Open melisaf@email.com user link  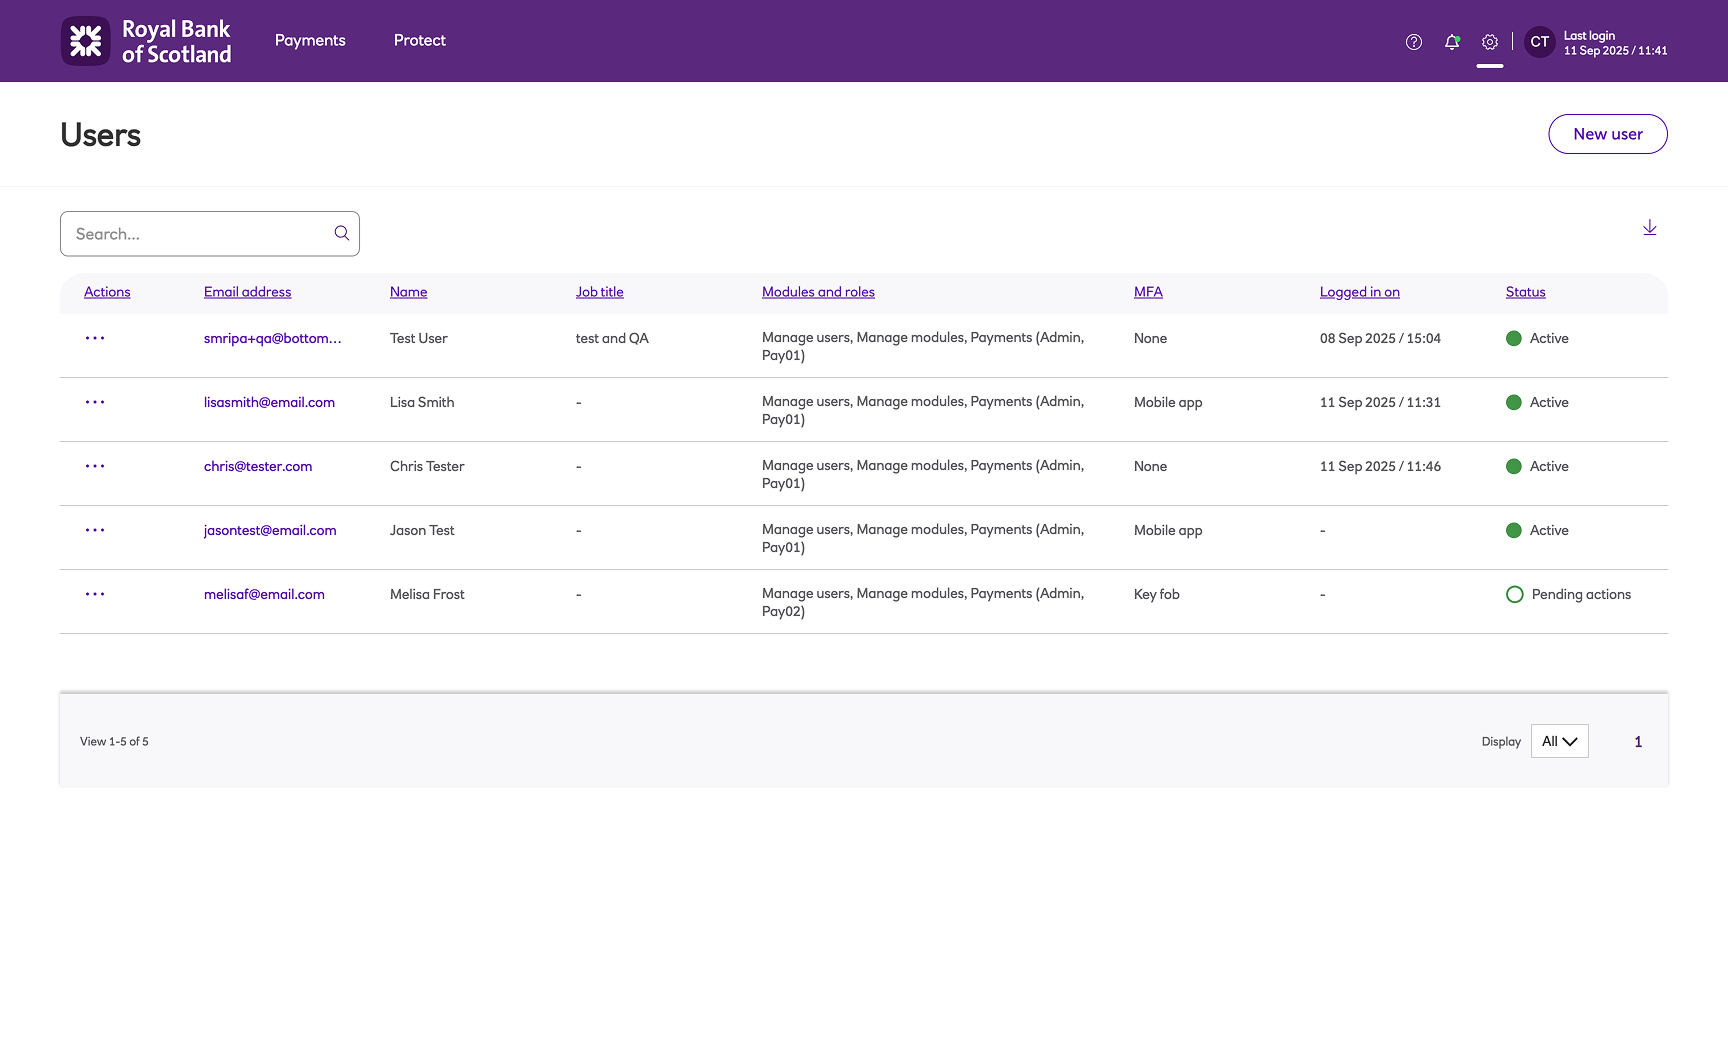(x=264, y=594)
